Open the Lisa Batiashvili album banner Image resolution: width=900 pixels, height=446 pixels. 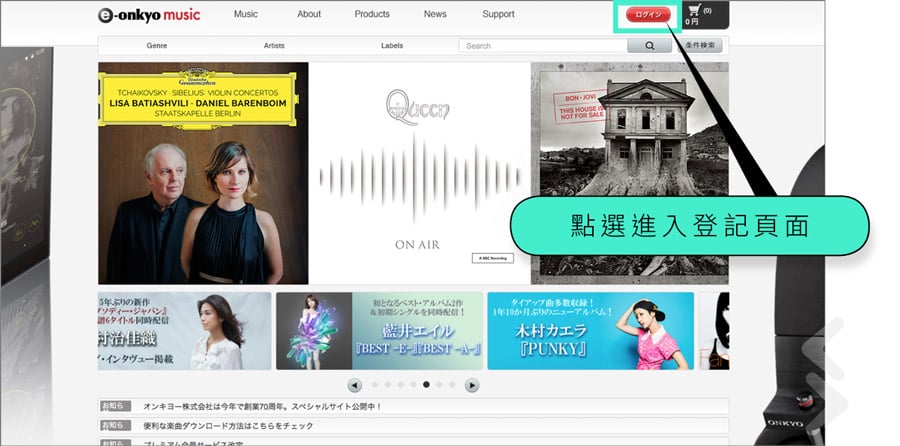point(203,173)
